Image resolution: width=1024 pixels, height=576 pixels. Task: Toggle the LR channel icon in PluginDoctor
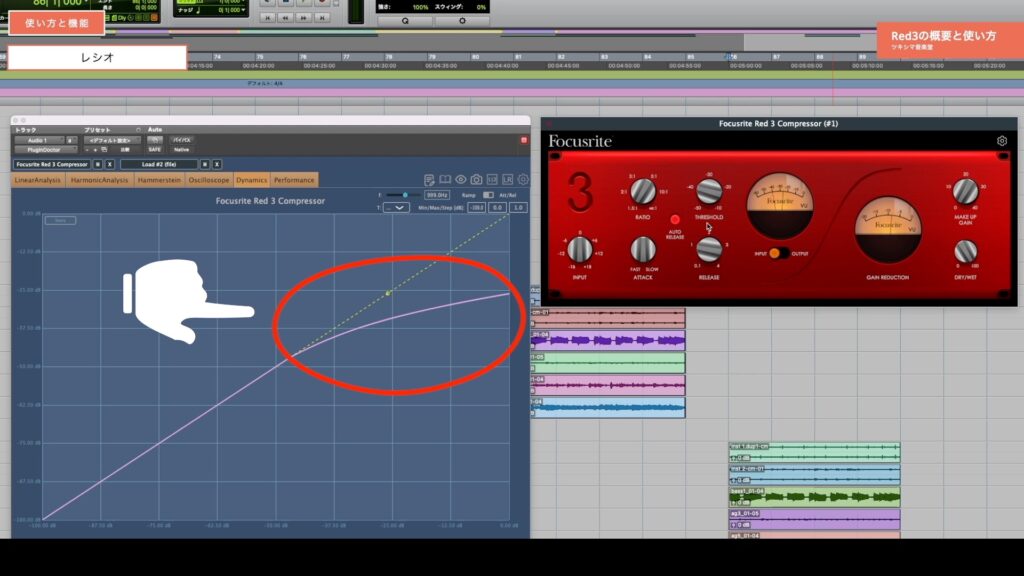point(507,180)
